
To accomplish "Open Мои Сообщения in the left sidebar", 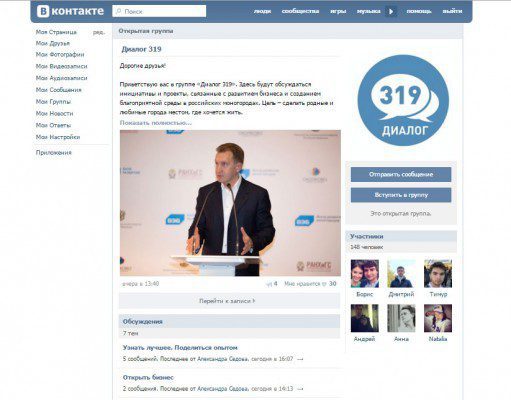I will (x=59, y=90).
